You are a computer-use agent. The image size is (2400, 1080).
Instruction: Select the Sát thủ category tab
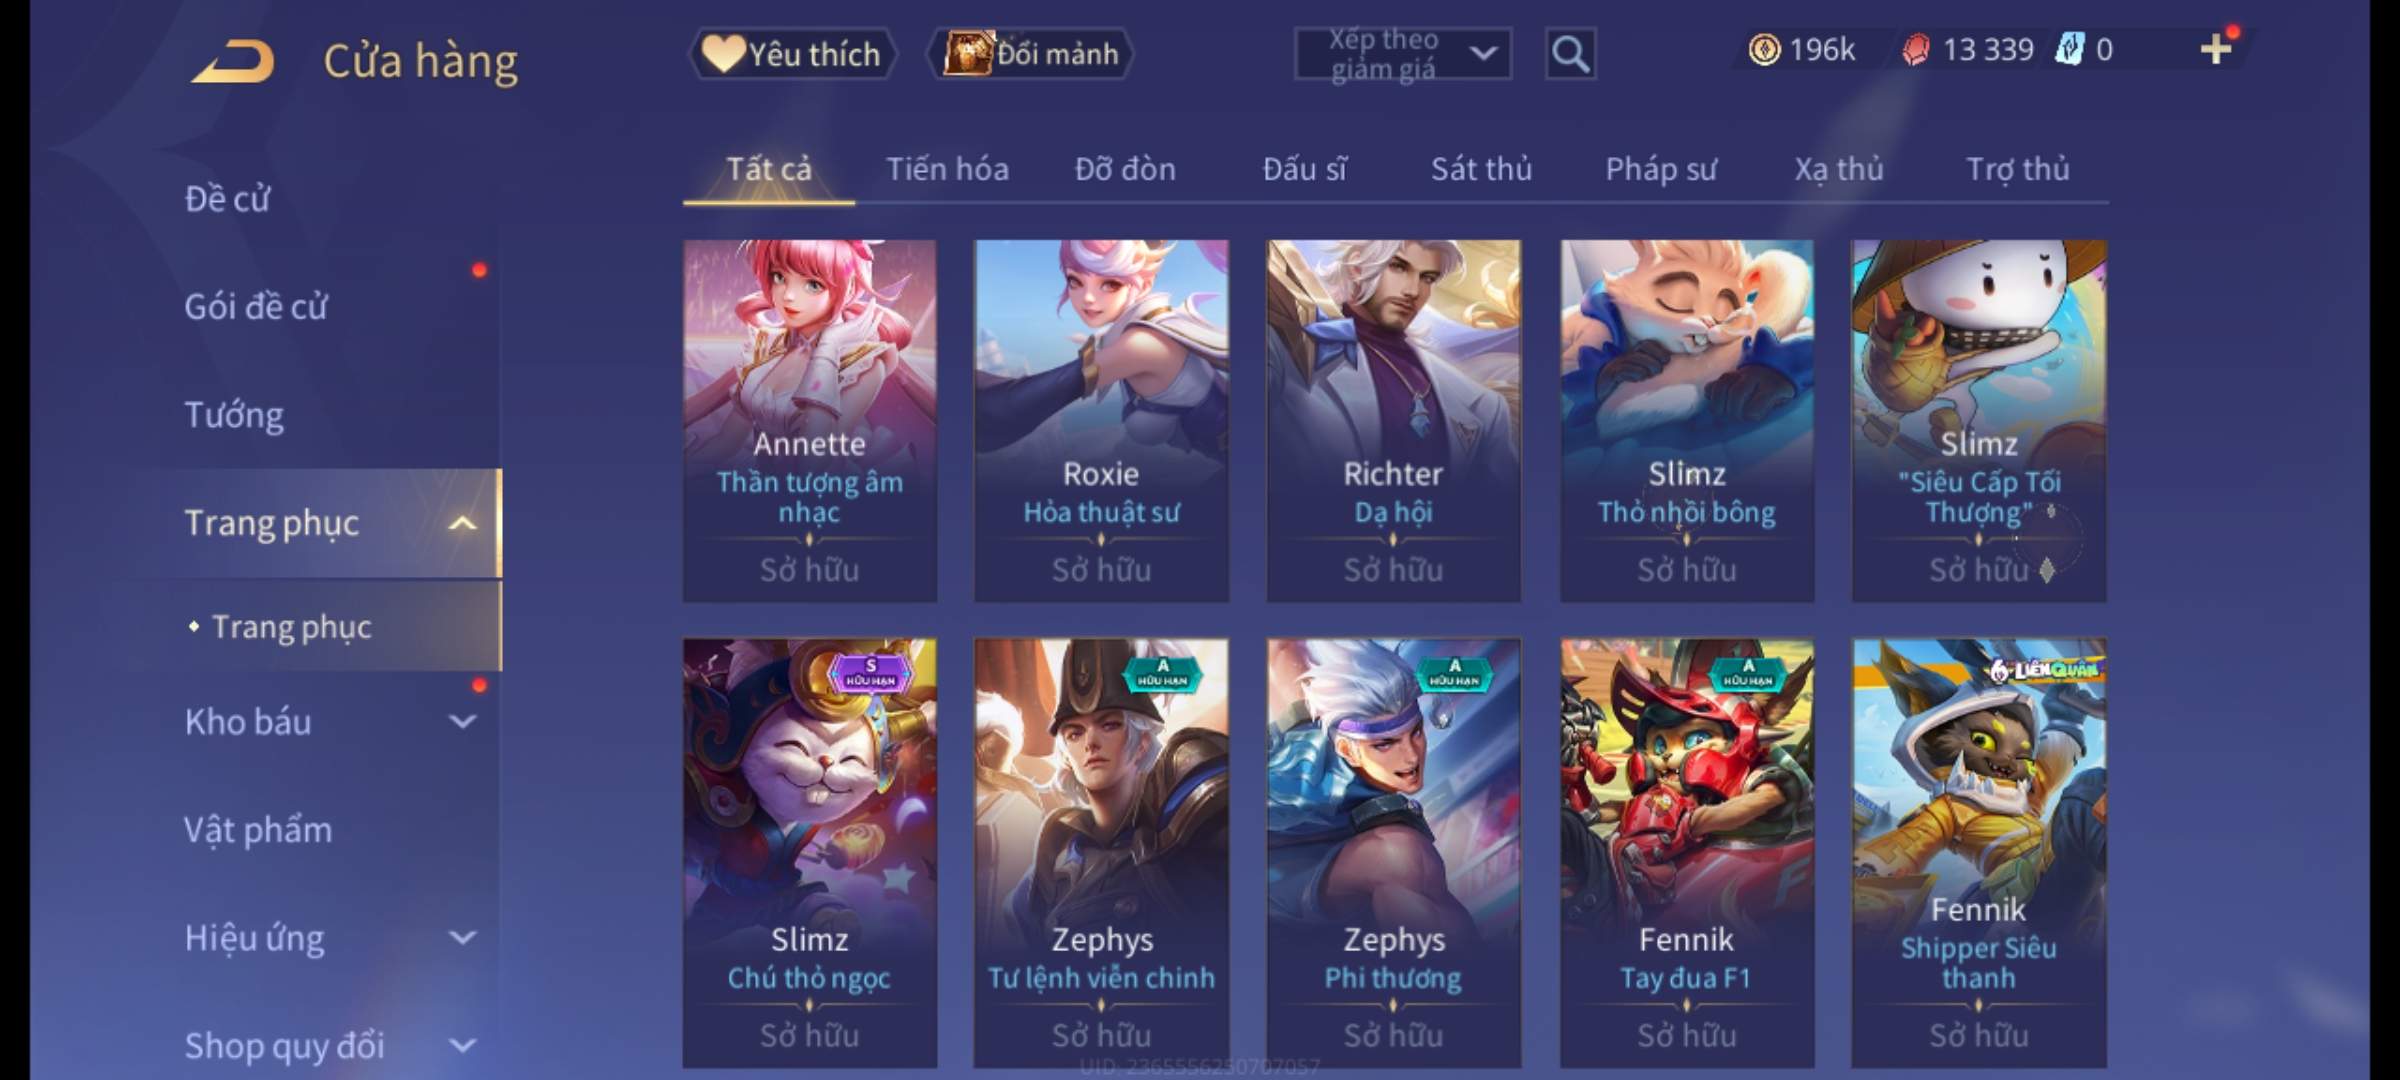[x=1481, y=169]
